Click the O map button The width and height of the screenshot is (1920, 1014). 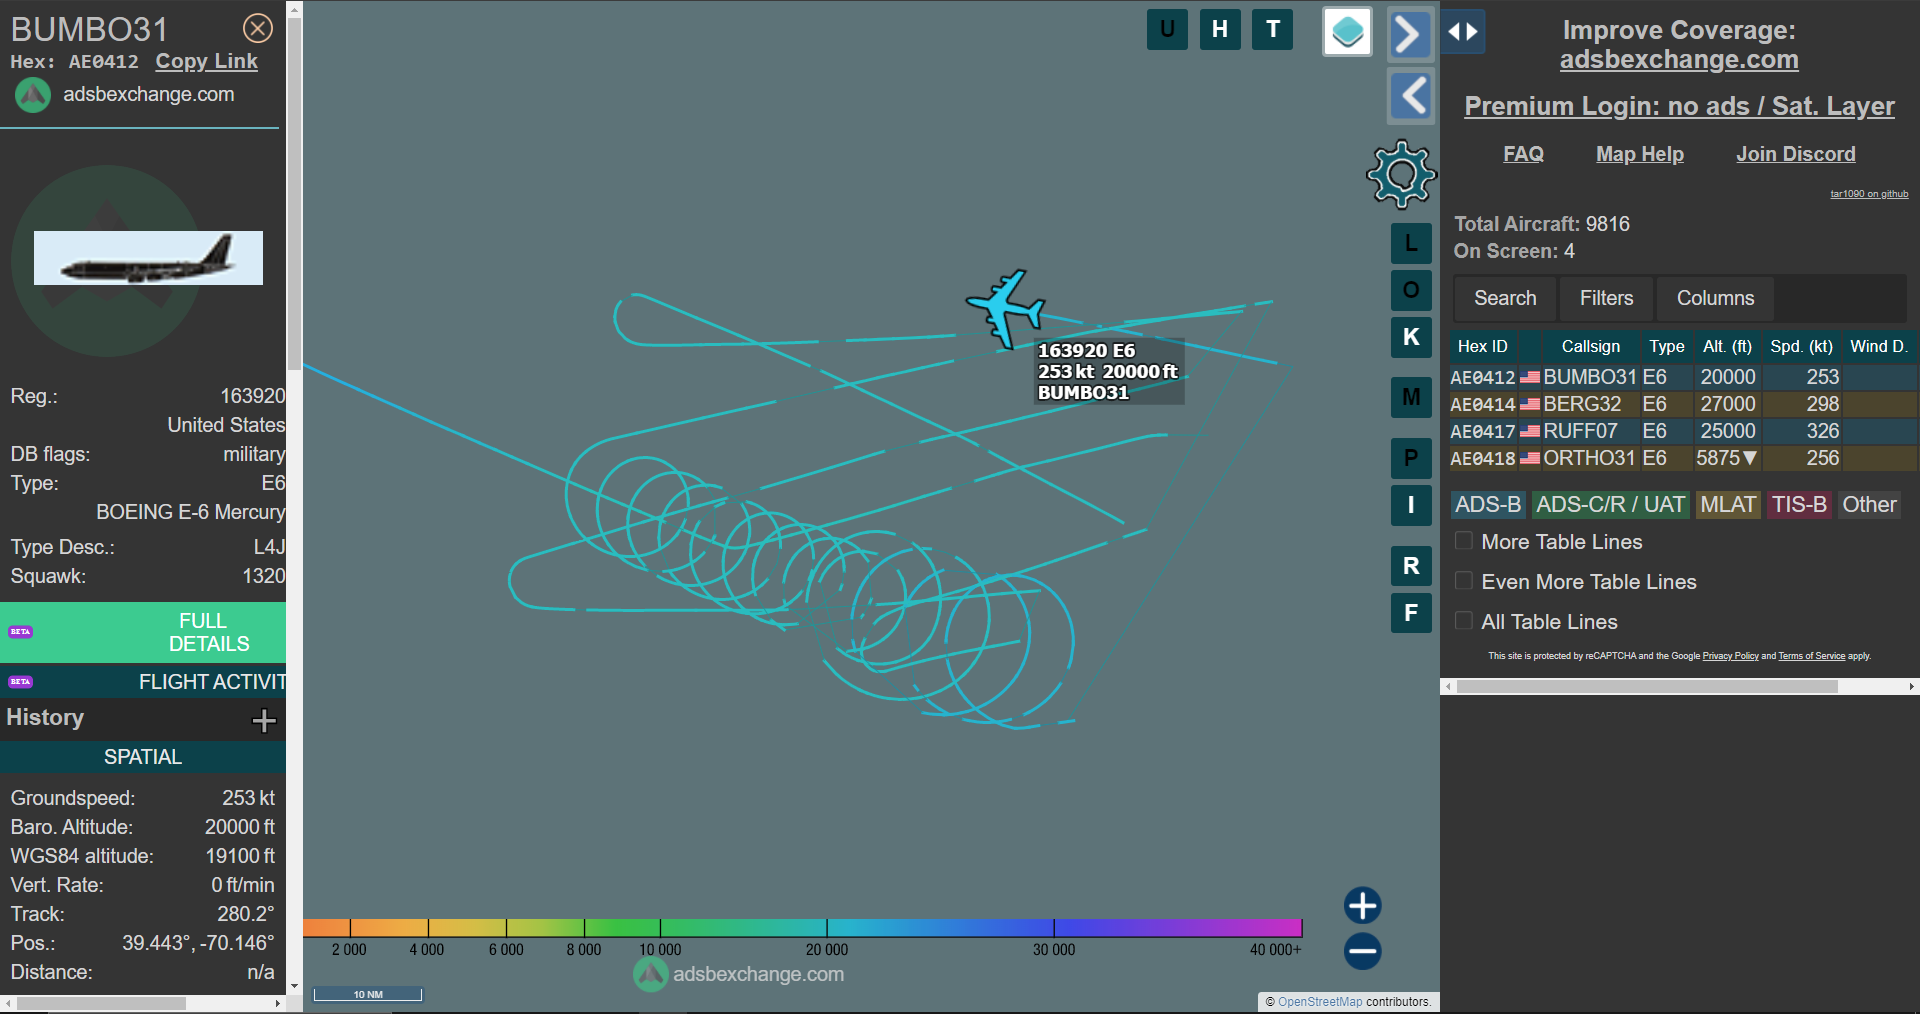tap(1411, 290)
